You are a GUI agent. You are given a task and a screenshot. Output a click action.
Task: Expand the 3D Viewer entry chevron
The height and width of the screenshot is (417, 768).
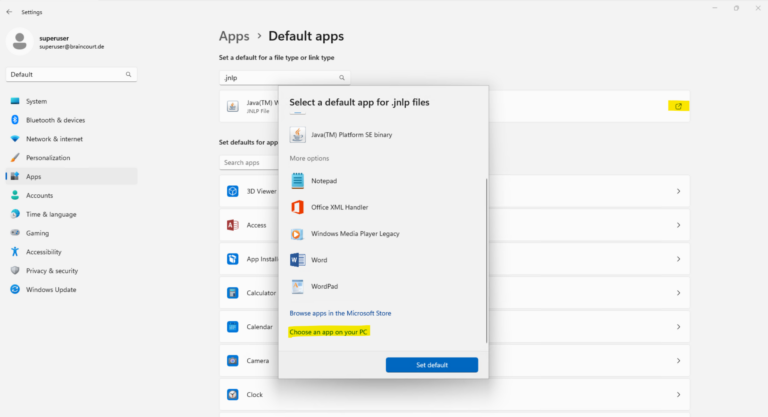[678, 191]
